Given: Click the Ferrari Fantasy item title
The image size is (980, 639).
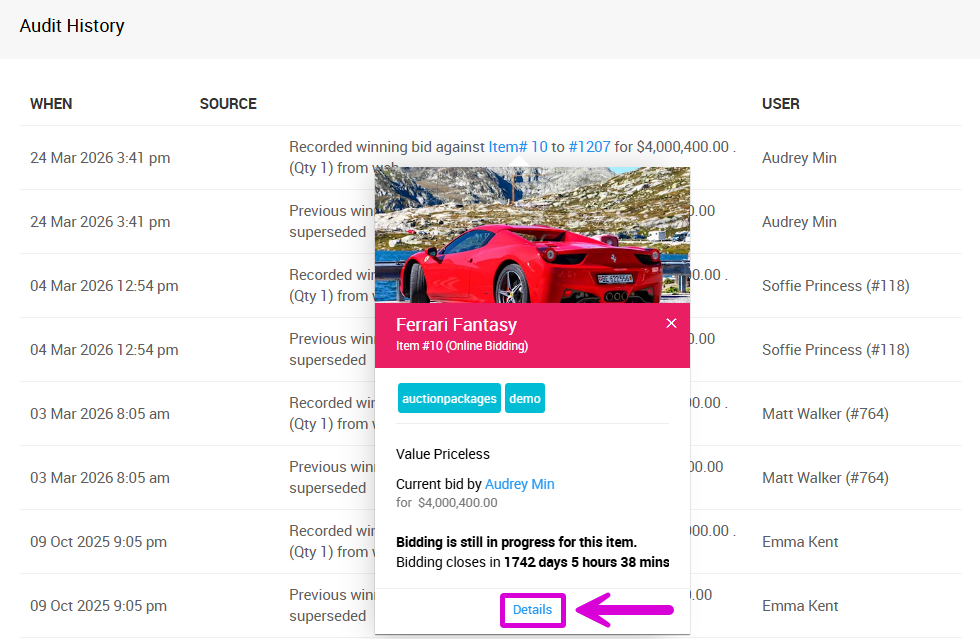Looking at the screenshot, I should click(x=456, y=325).
